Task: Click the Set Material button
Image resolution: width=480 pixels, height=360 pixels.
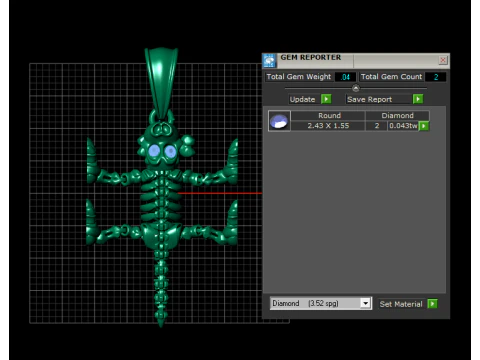Action: [x=401, y=304]
